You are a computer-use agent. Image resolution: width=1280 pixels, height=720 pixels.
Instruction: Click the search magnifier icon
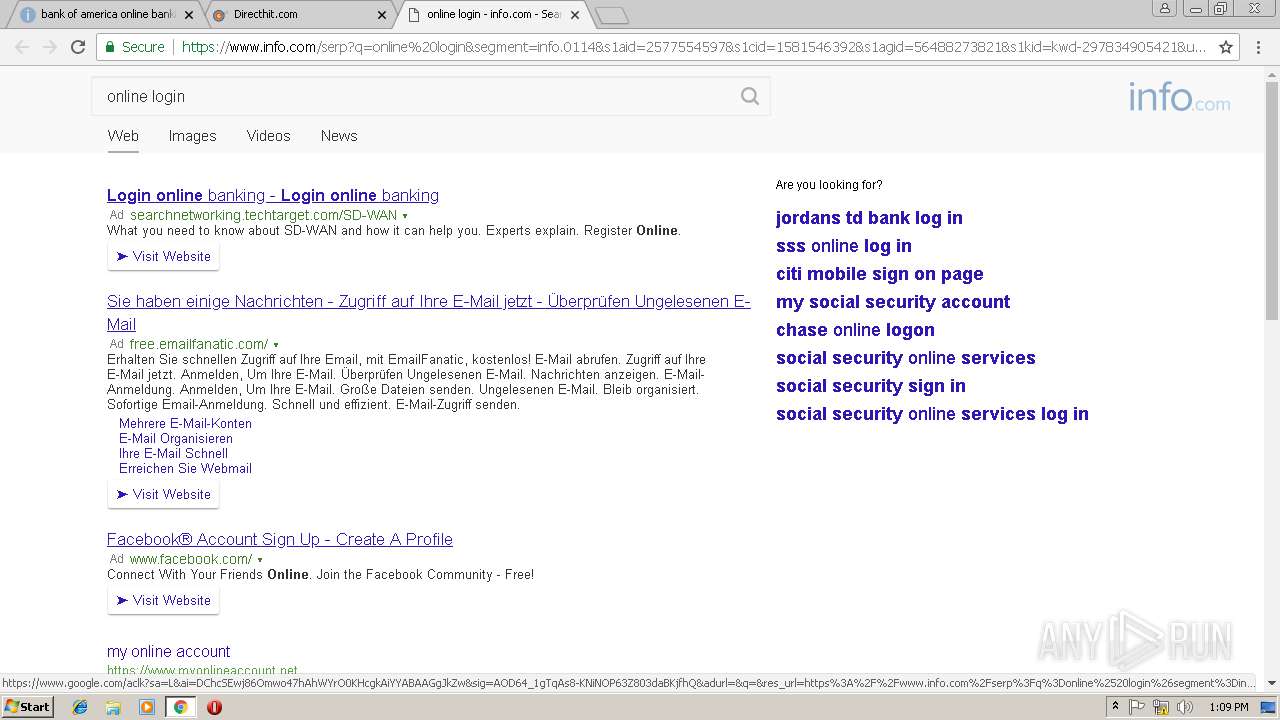coord(749,96)
